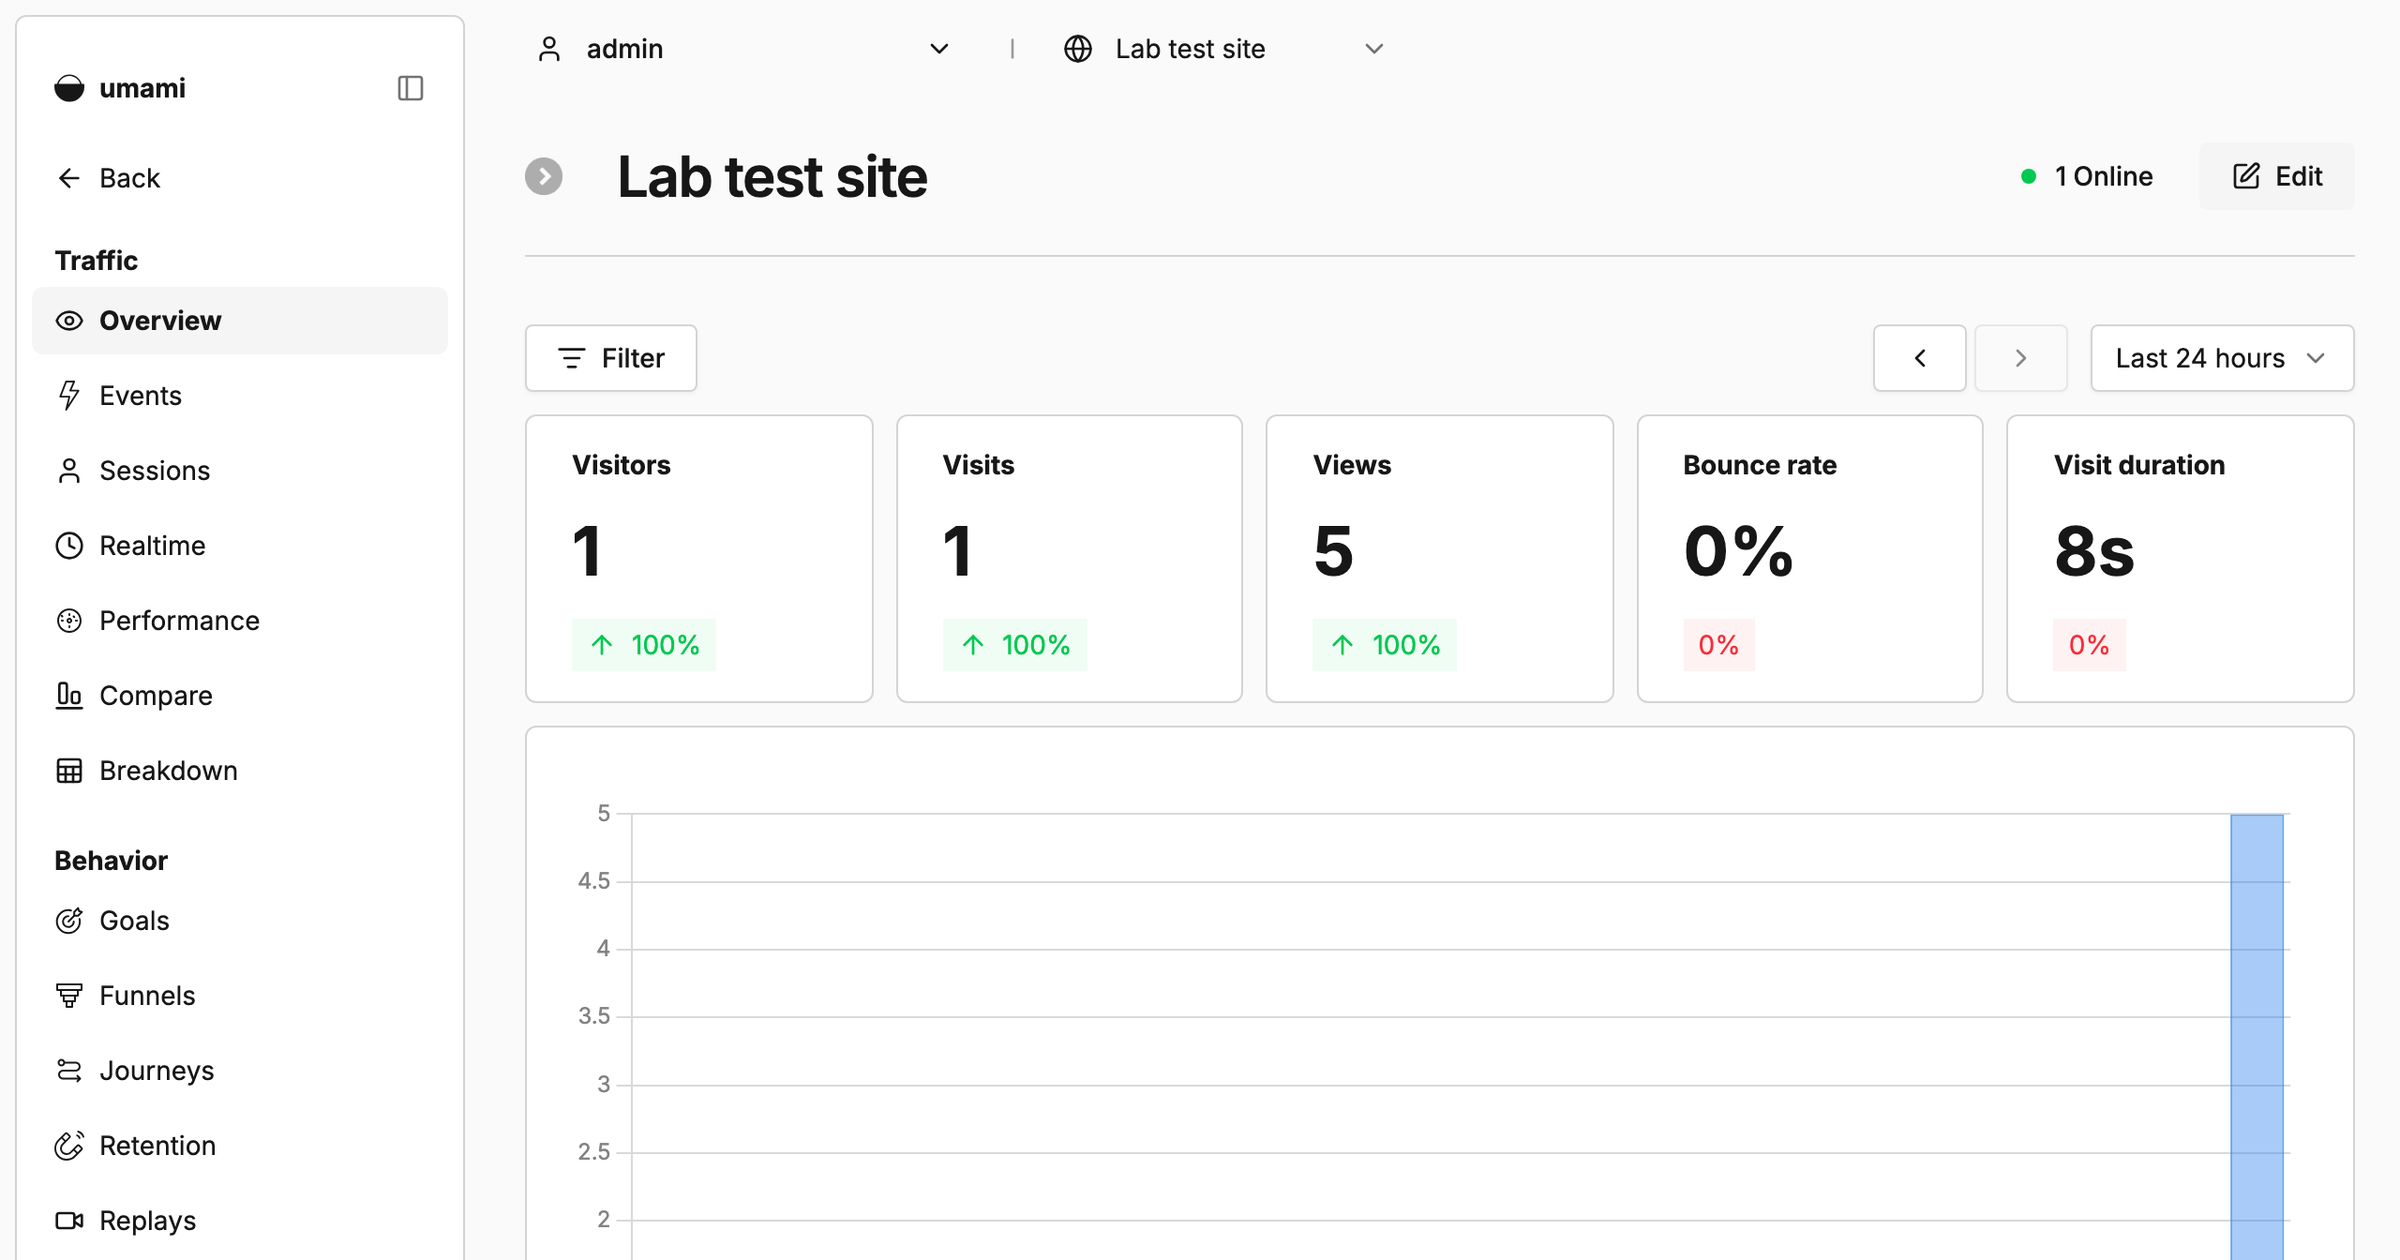
Task: Go to previous time period
Action: click(1920, 358)
